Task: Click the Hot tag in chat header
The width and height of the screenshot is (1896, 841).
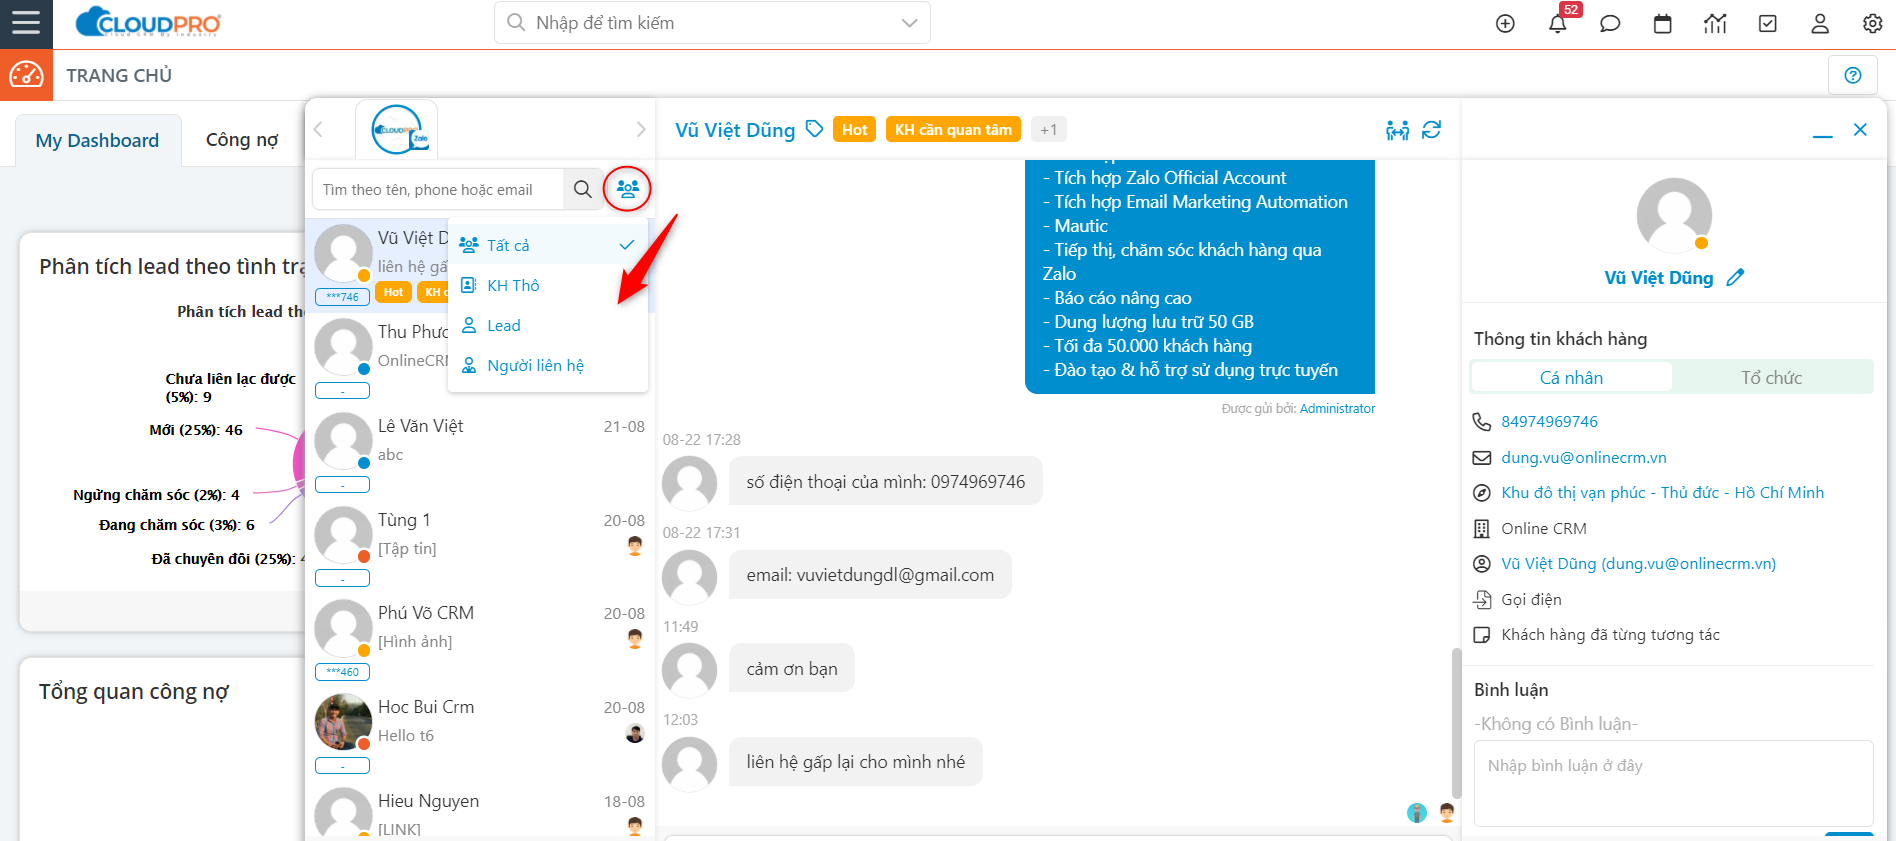Action: click(854, 129)
